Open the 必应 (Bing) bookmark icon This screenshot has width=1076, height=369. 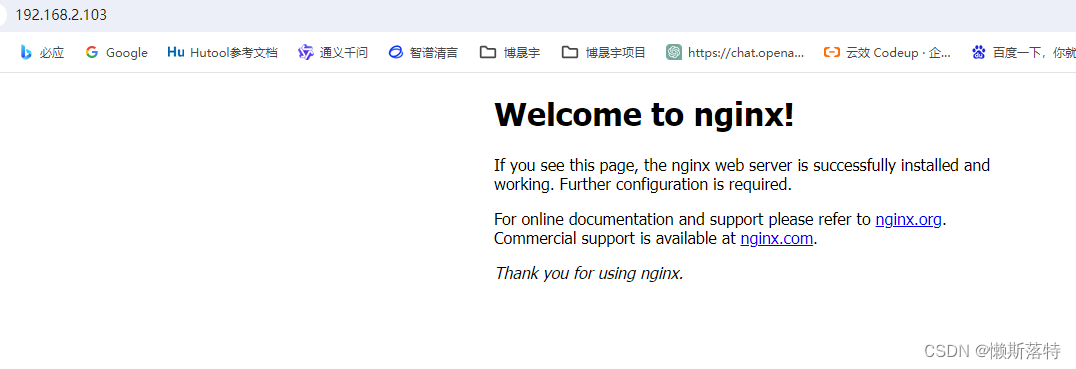coord(25,52)
